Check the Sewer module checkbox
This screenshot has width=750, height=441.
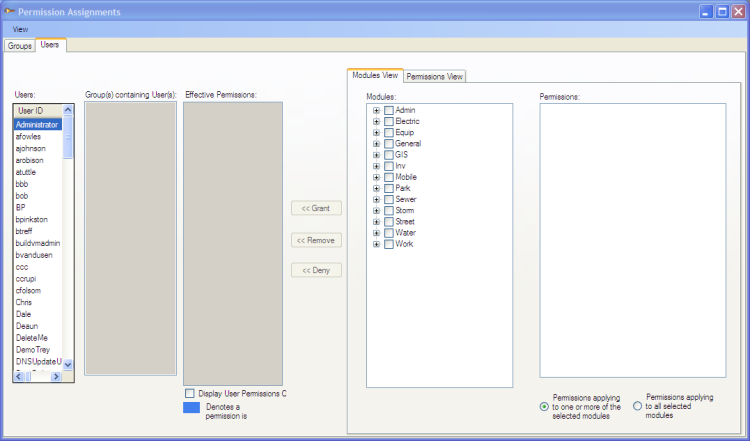tap(389, 199)
